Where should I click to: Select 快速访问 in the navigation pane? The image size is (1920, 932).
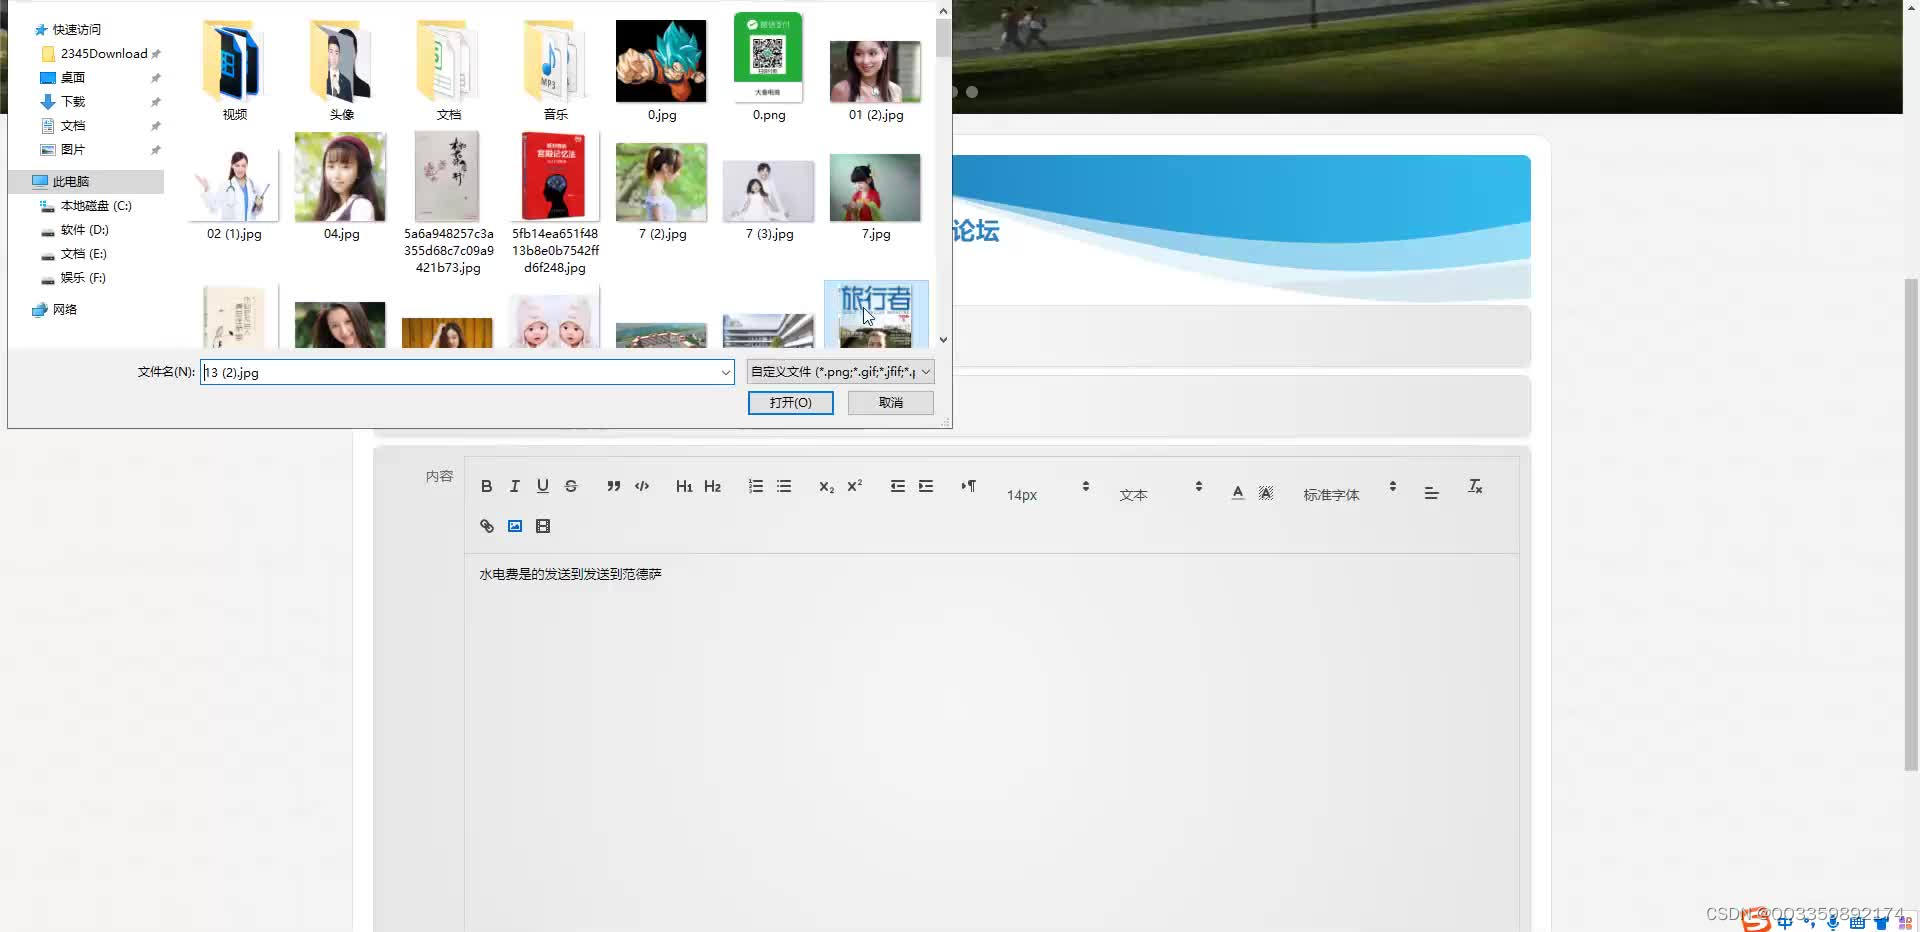(77, 30)
